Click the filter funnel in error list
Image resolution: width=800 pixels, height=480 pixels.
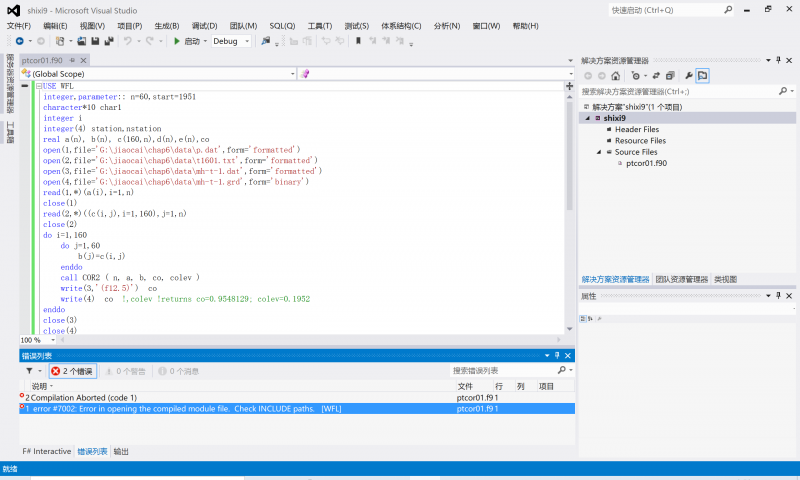point(29,371)
